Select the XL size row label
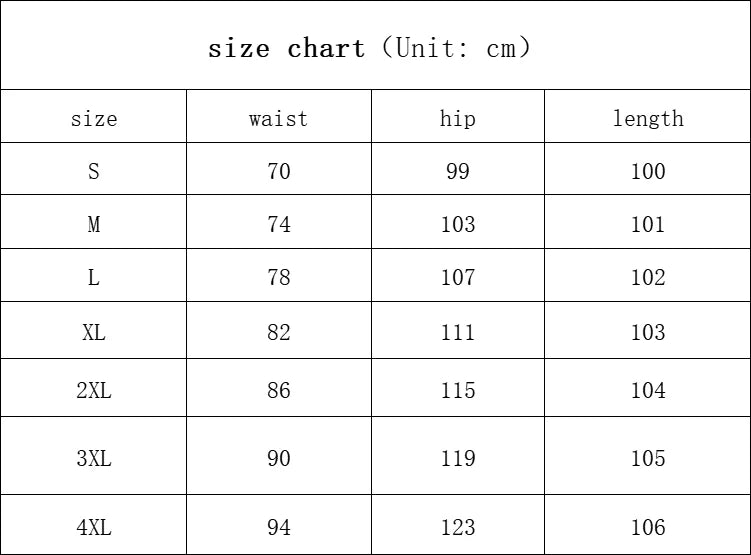Image resolution: width=751 pixels, height=555 pixels. tap(94, 333)
